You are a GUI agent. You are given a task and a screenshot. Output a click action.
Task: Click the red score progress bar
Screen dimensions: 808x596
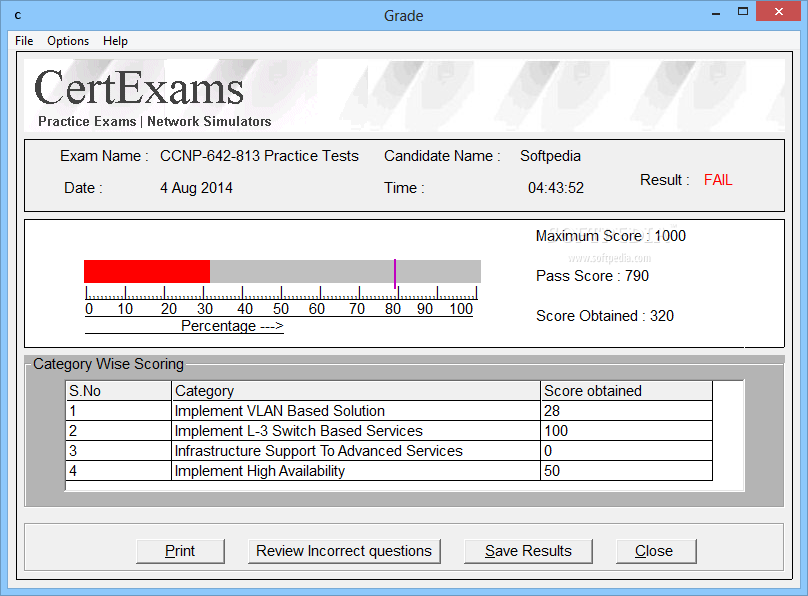[147, 271]
